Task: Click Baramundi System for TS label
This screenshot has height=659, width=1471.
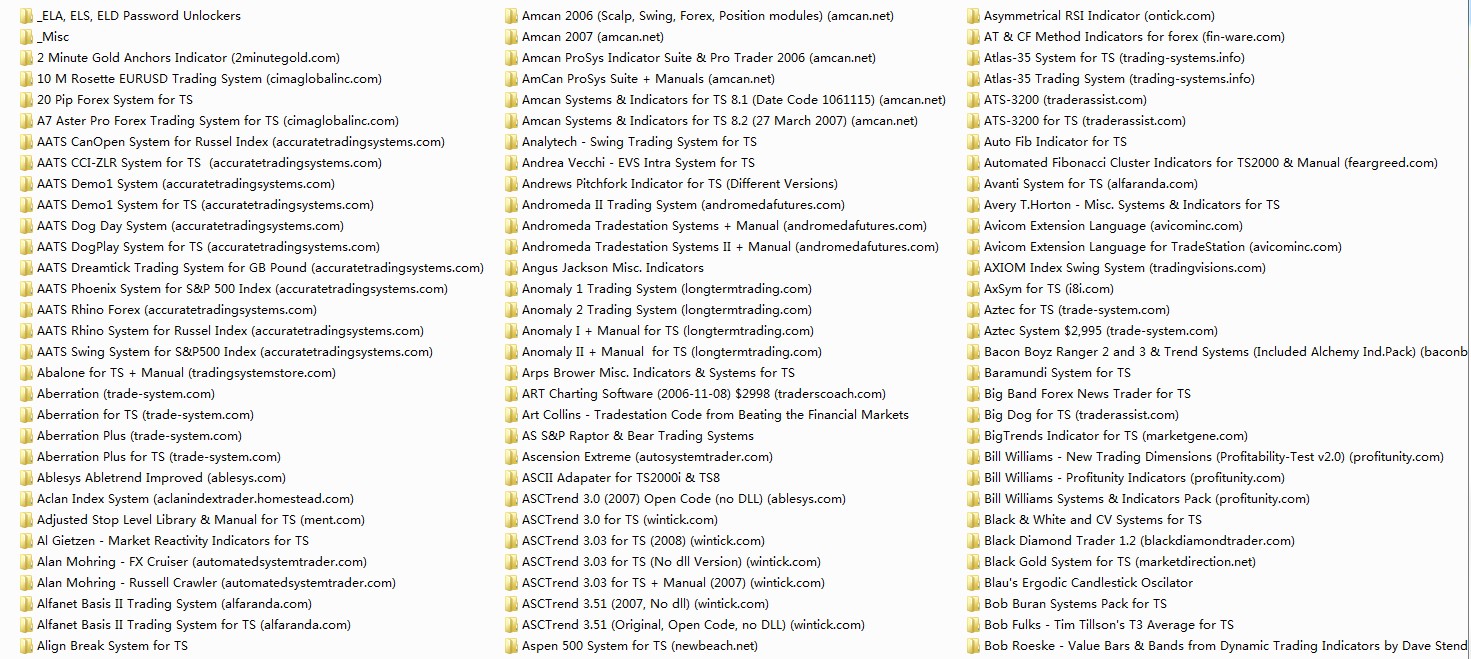Action: 1057,373
